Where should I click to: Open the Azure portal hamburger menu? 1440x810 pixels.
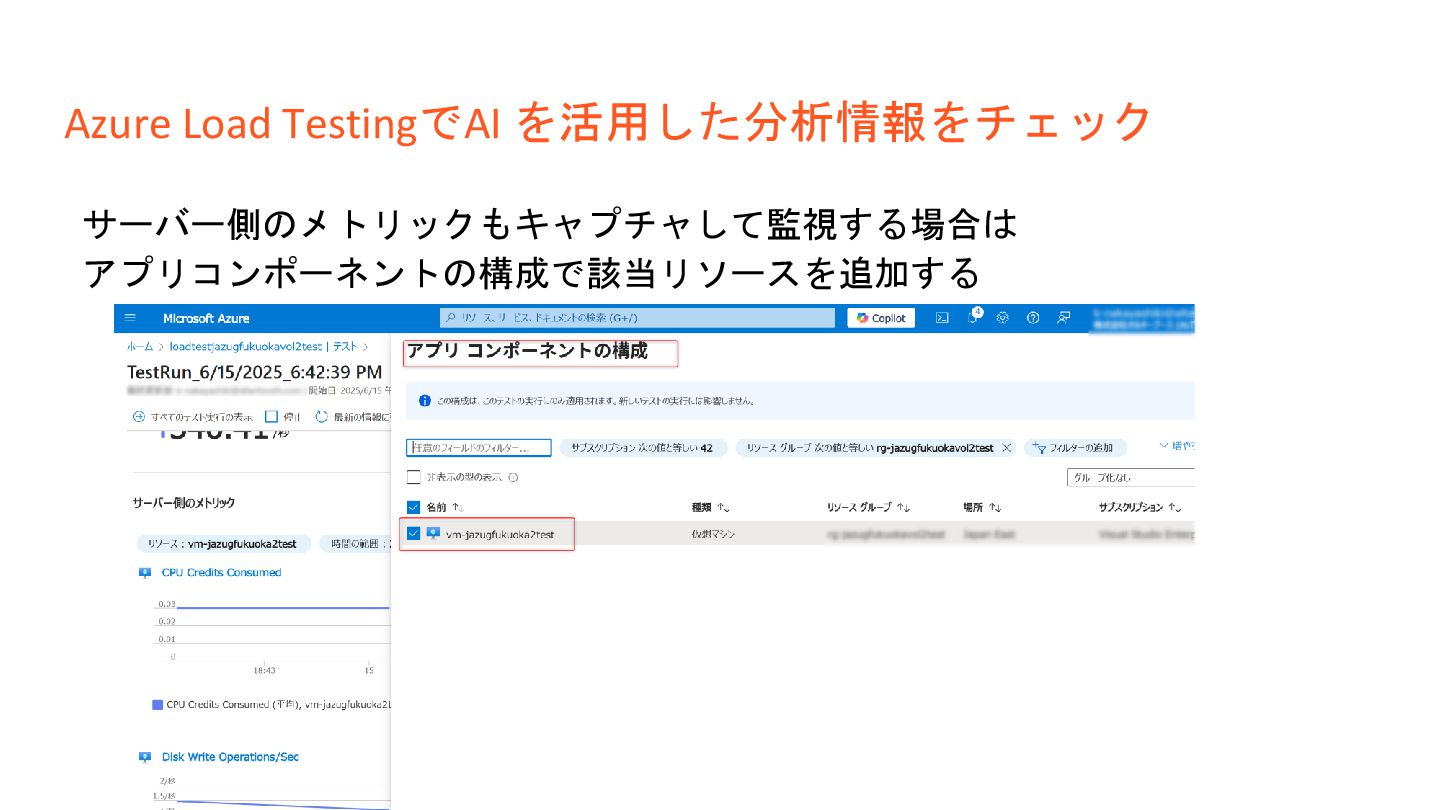click(130, 318)
